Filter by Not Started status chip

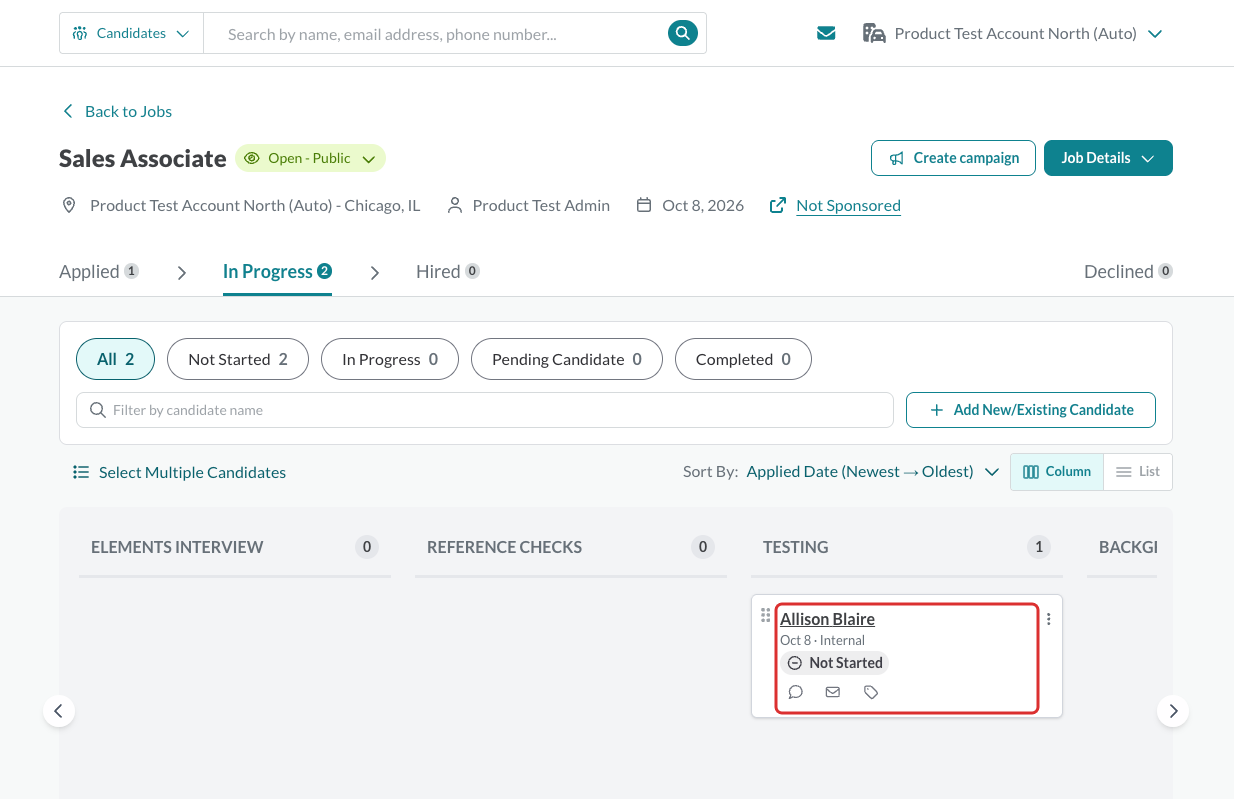(x=238, y=359)
